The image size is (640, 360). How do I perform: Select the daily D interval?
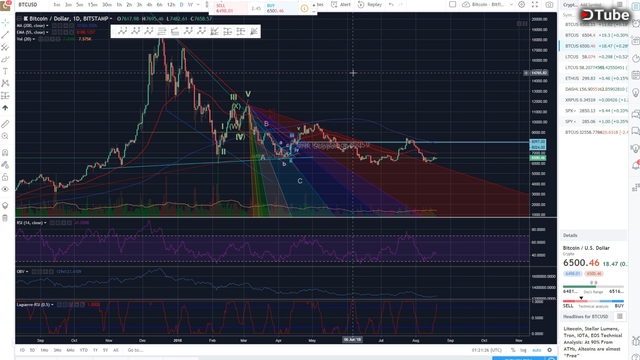click(182, 4)
